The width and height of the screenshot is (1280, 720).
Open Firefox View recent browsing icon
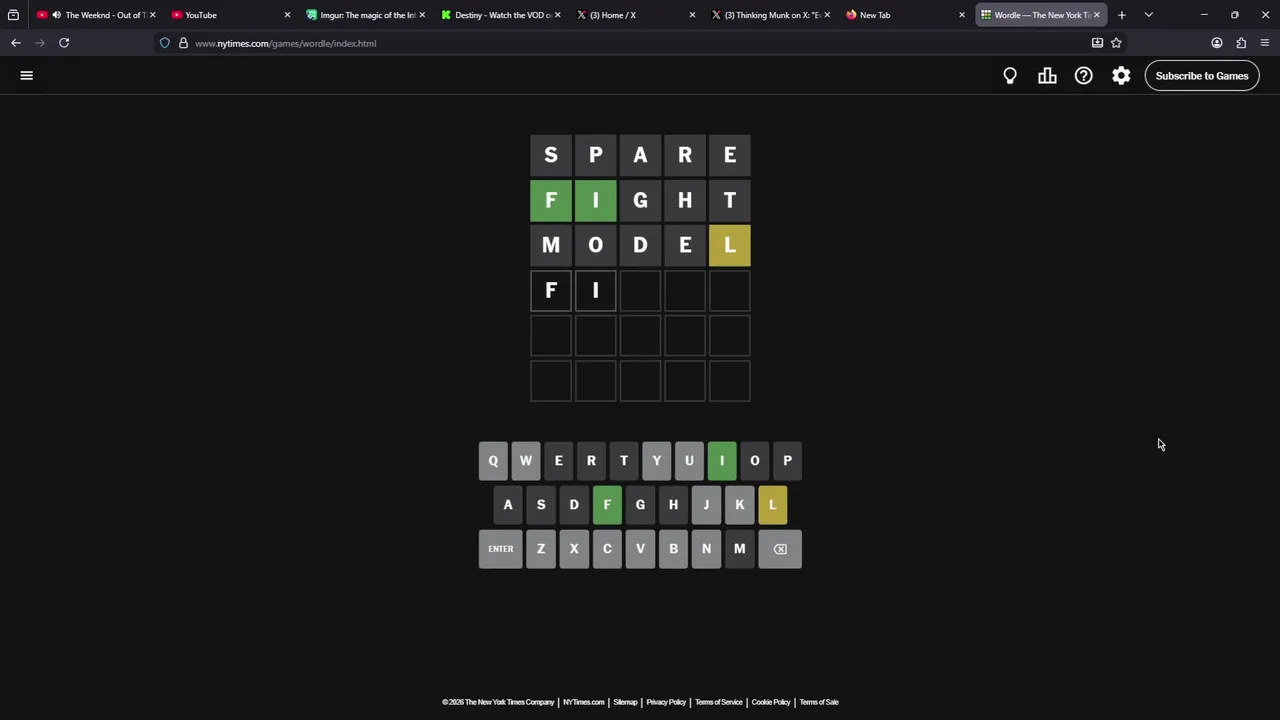(x=13, y=15)
